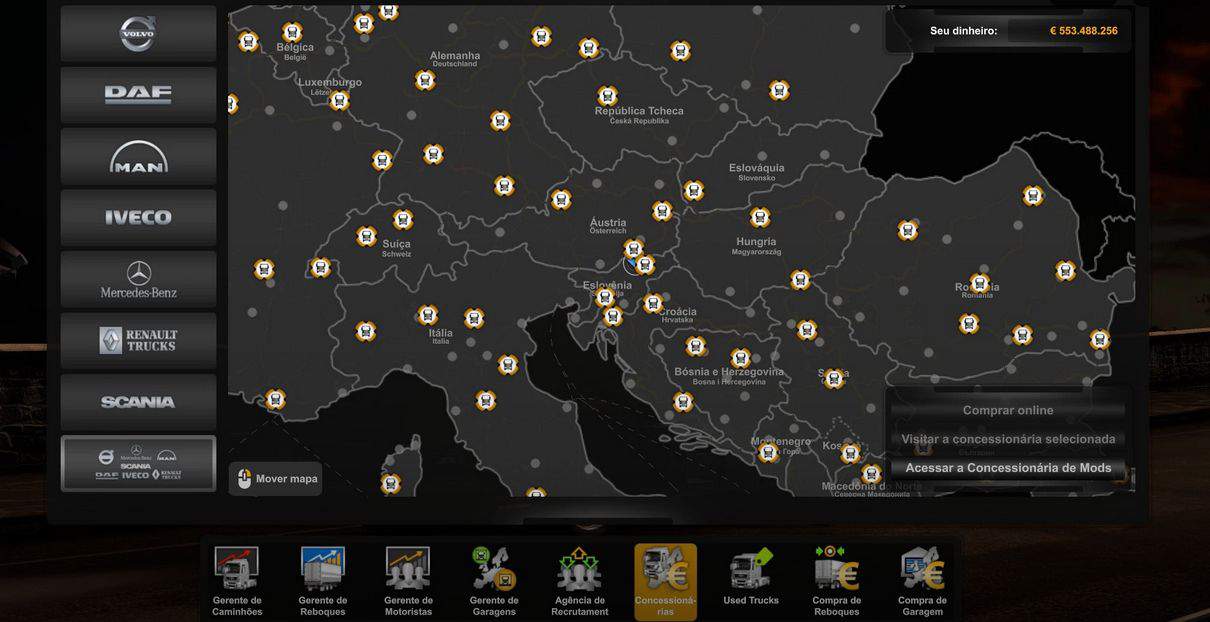Open Gerente de Motoristas screen
Viewport: 1210px width, 622px height.
coord(408,581)
